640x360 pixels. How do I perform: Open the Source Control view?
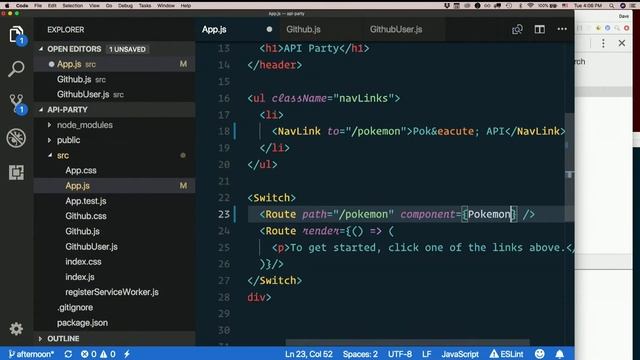(16, 104)
